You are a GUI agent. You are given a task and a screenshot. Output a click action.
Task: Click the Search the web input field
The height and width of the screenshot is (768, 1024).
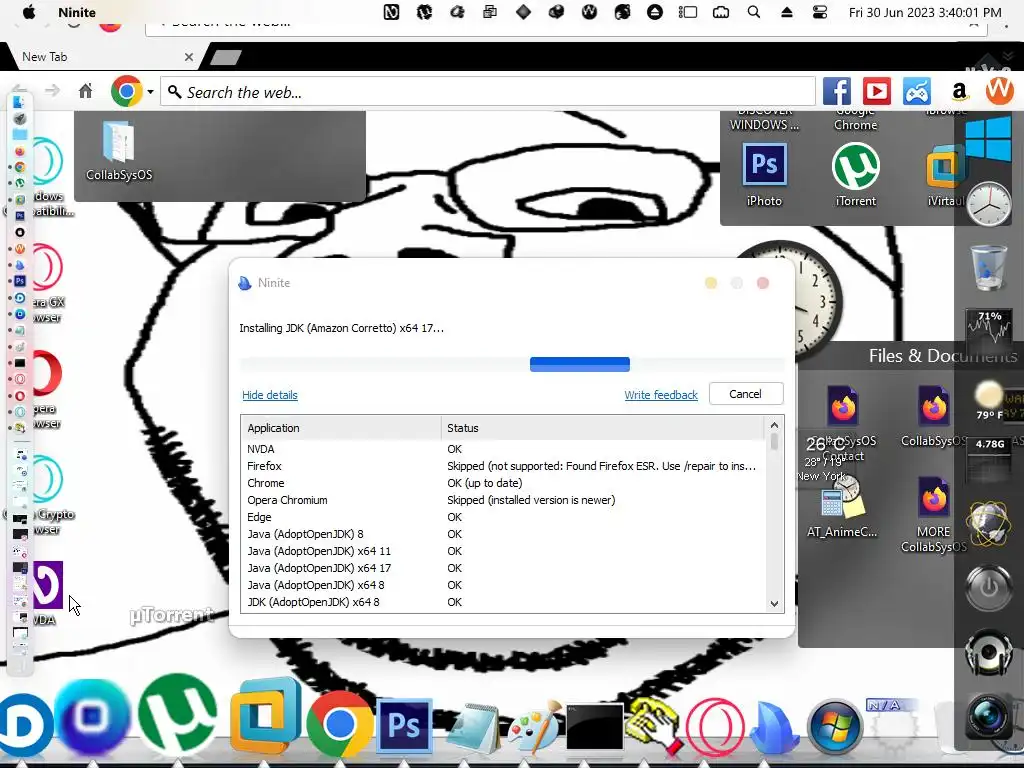[488, 92]
